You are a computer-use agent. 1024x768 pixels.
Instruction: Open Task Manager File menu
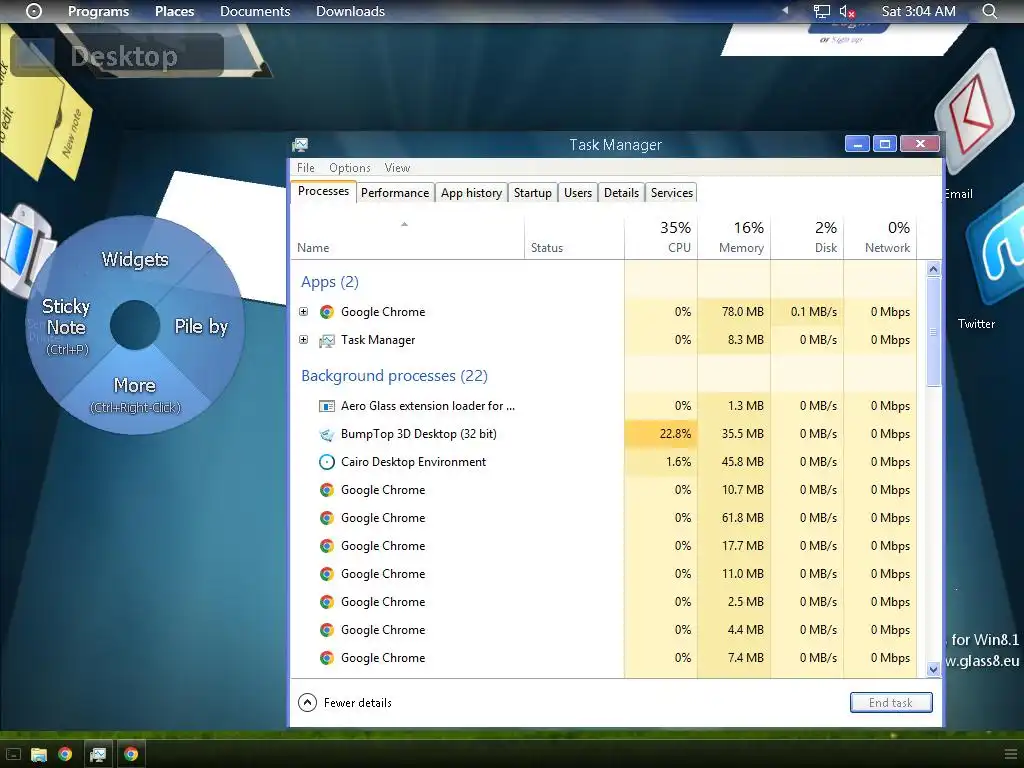tap(306, 168)
